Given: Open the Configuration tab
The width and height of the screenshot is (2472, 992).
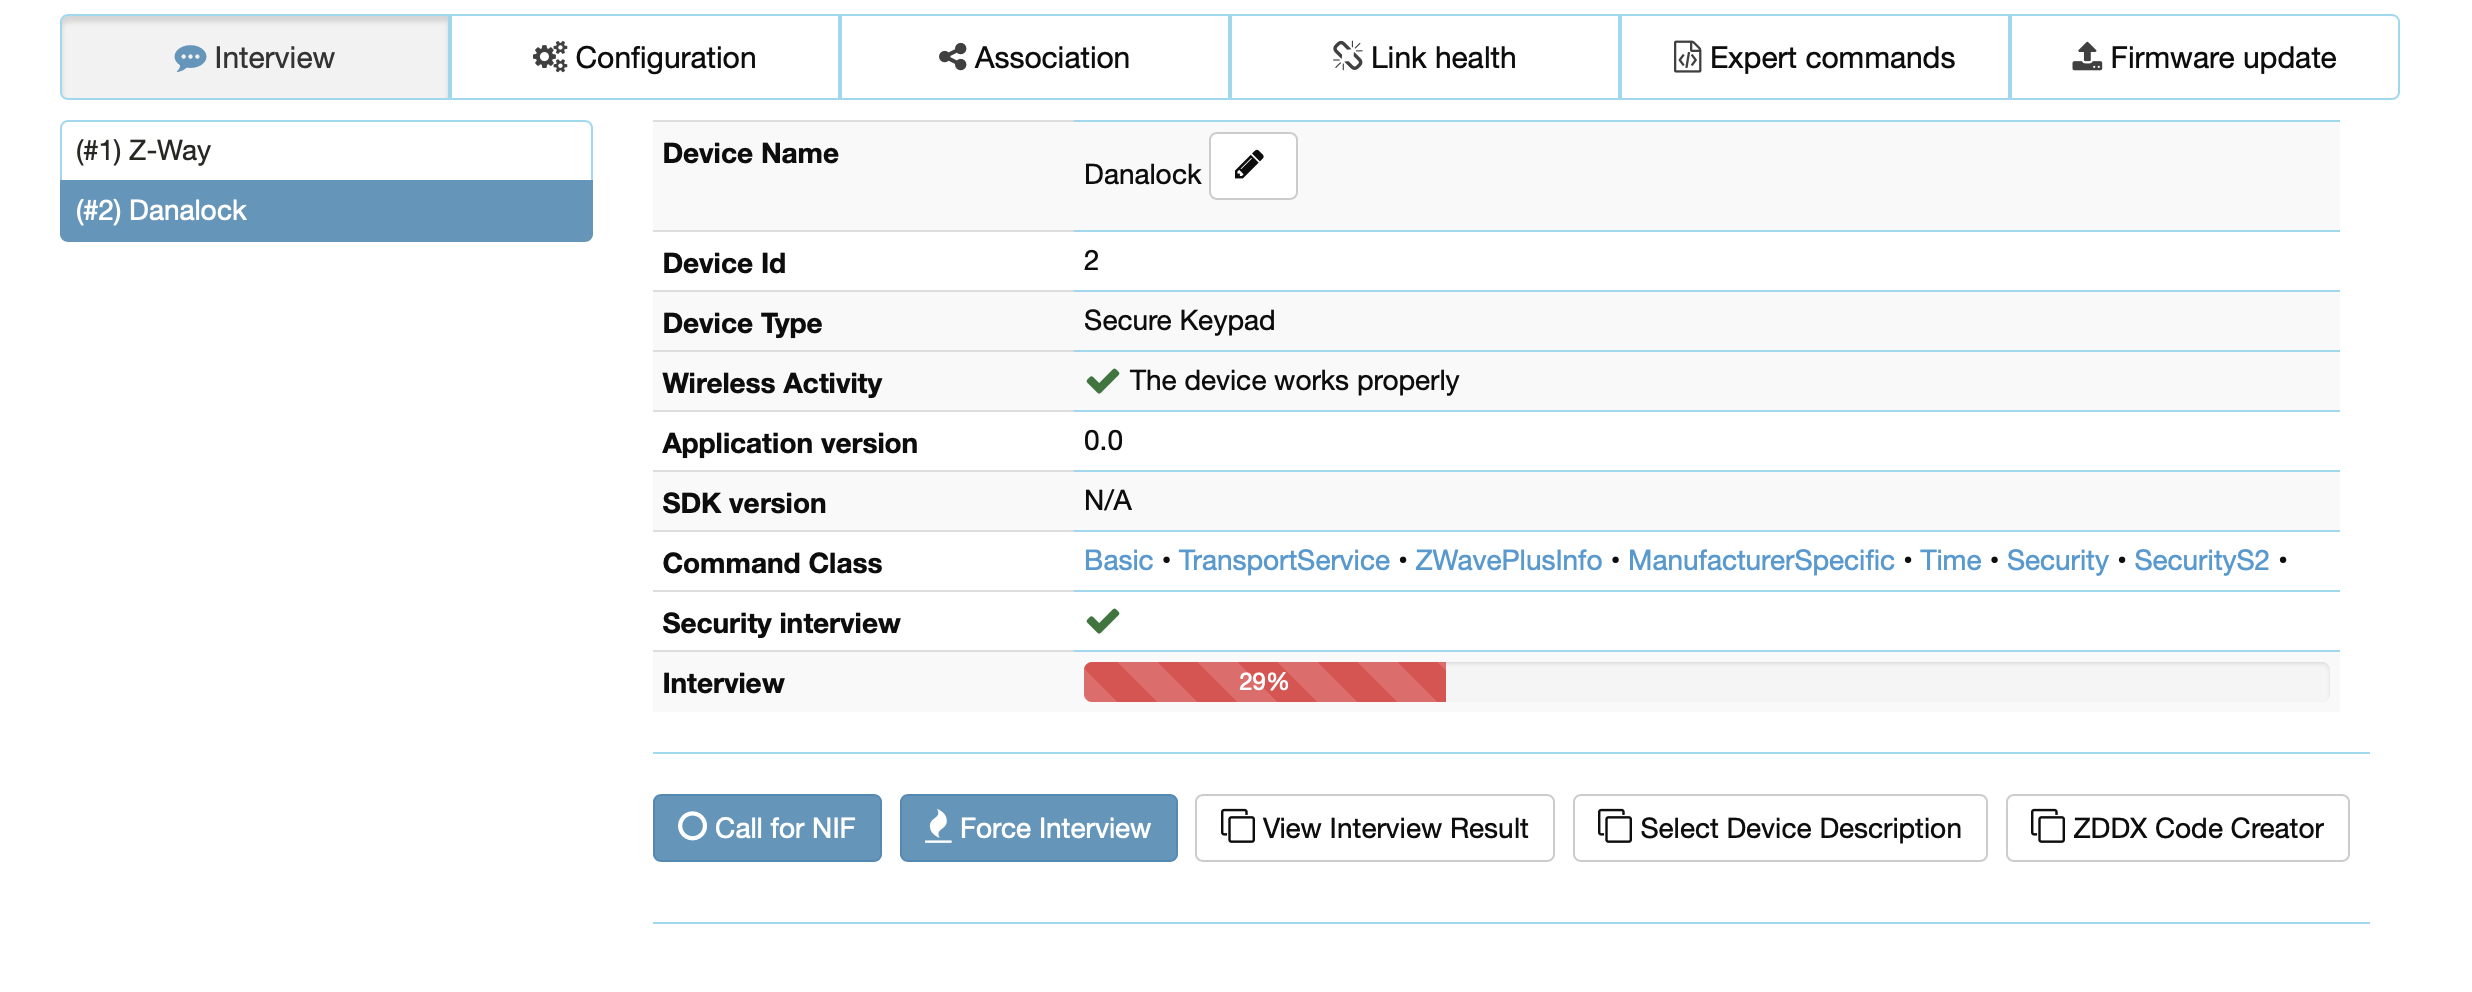Looking at the screenshot, I should pos(644,58).
